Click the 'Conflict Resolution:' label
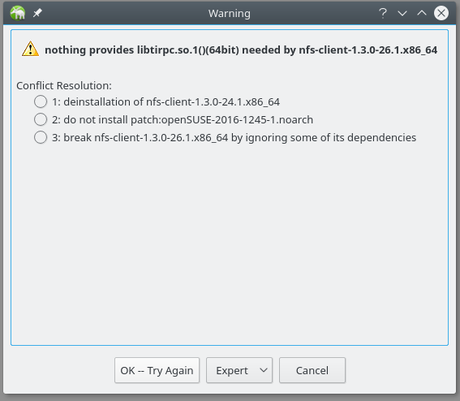The height and width of the screenshot is (401, 460). [64, 86]
